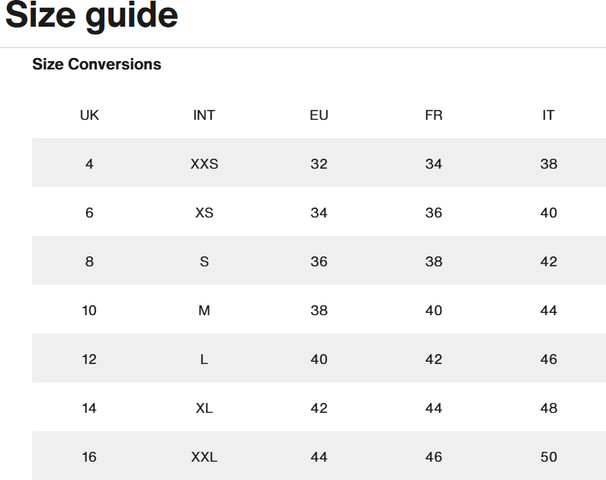Image resolution: width=606 pixels, height=480 pixels.
Task: Click the XXS size cell
Action: (204, 164)
